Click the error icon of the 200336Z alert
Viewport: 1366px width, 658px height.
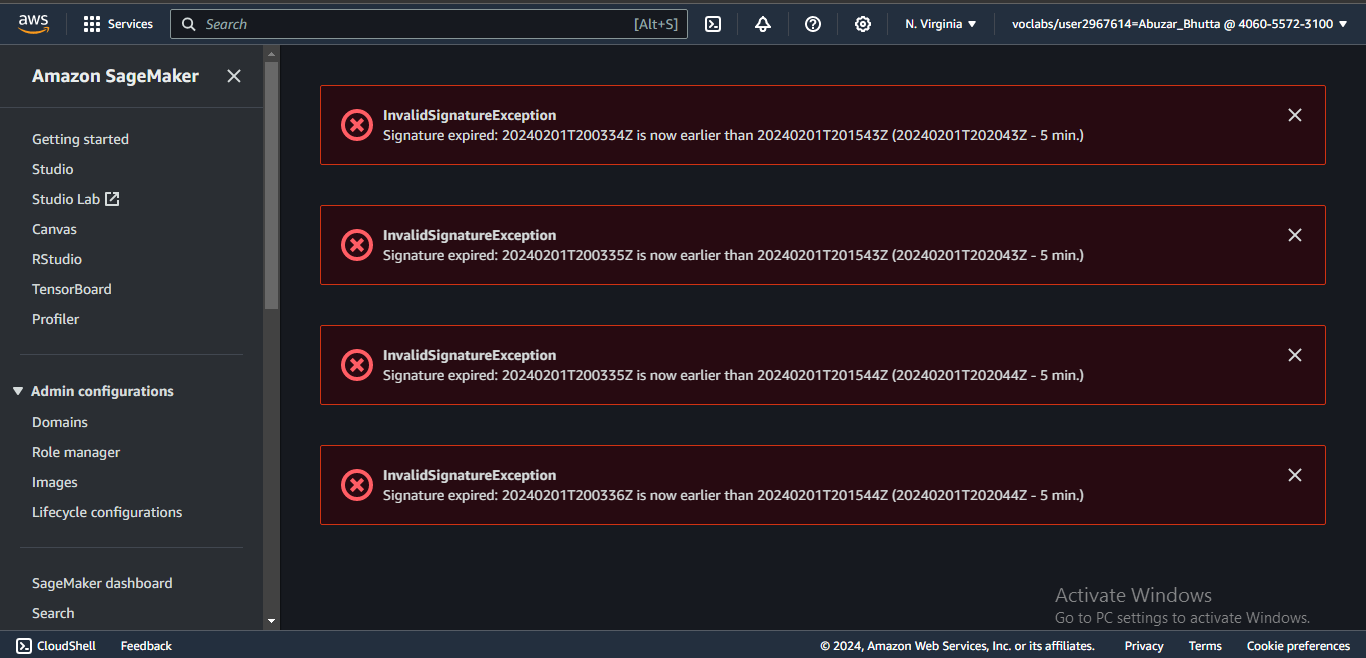point(357,485)
